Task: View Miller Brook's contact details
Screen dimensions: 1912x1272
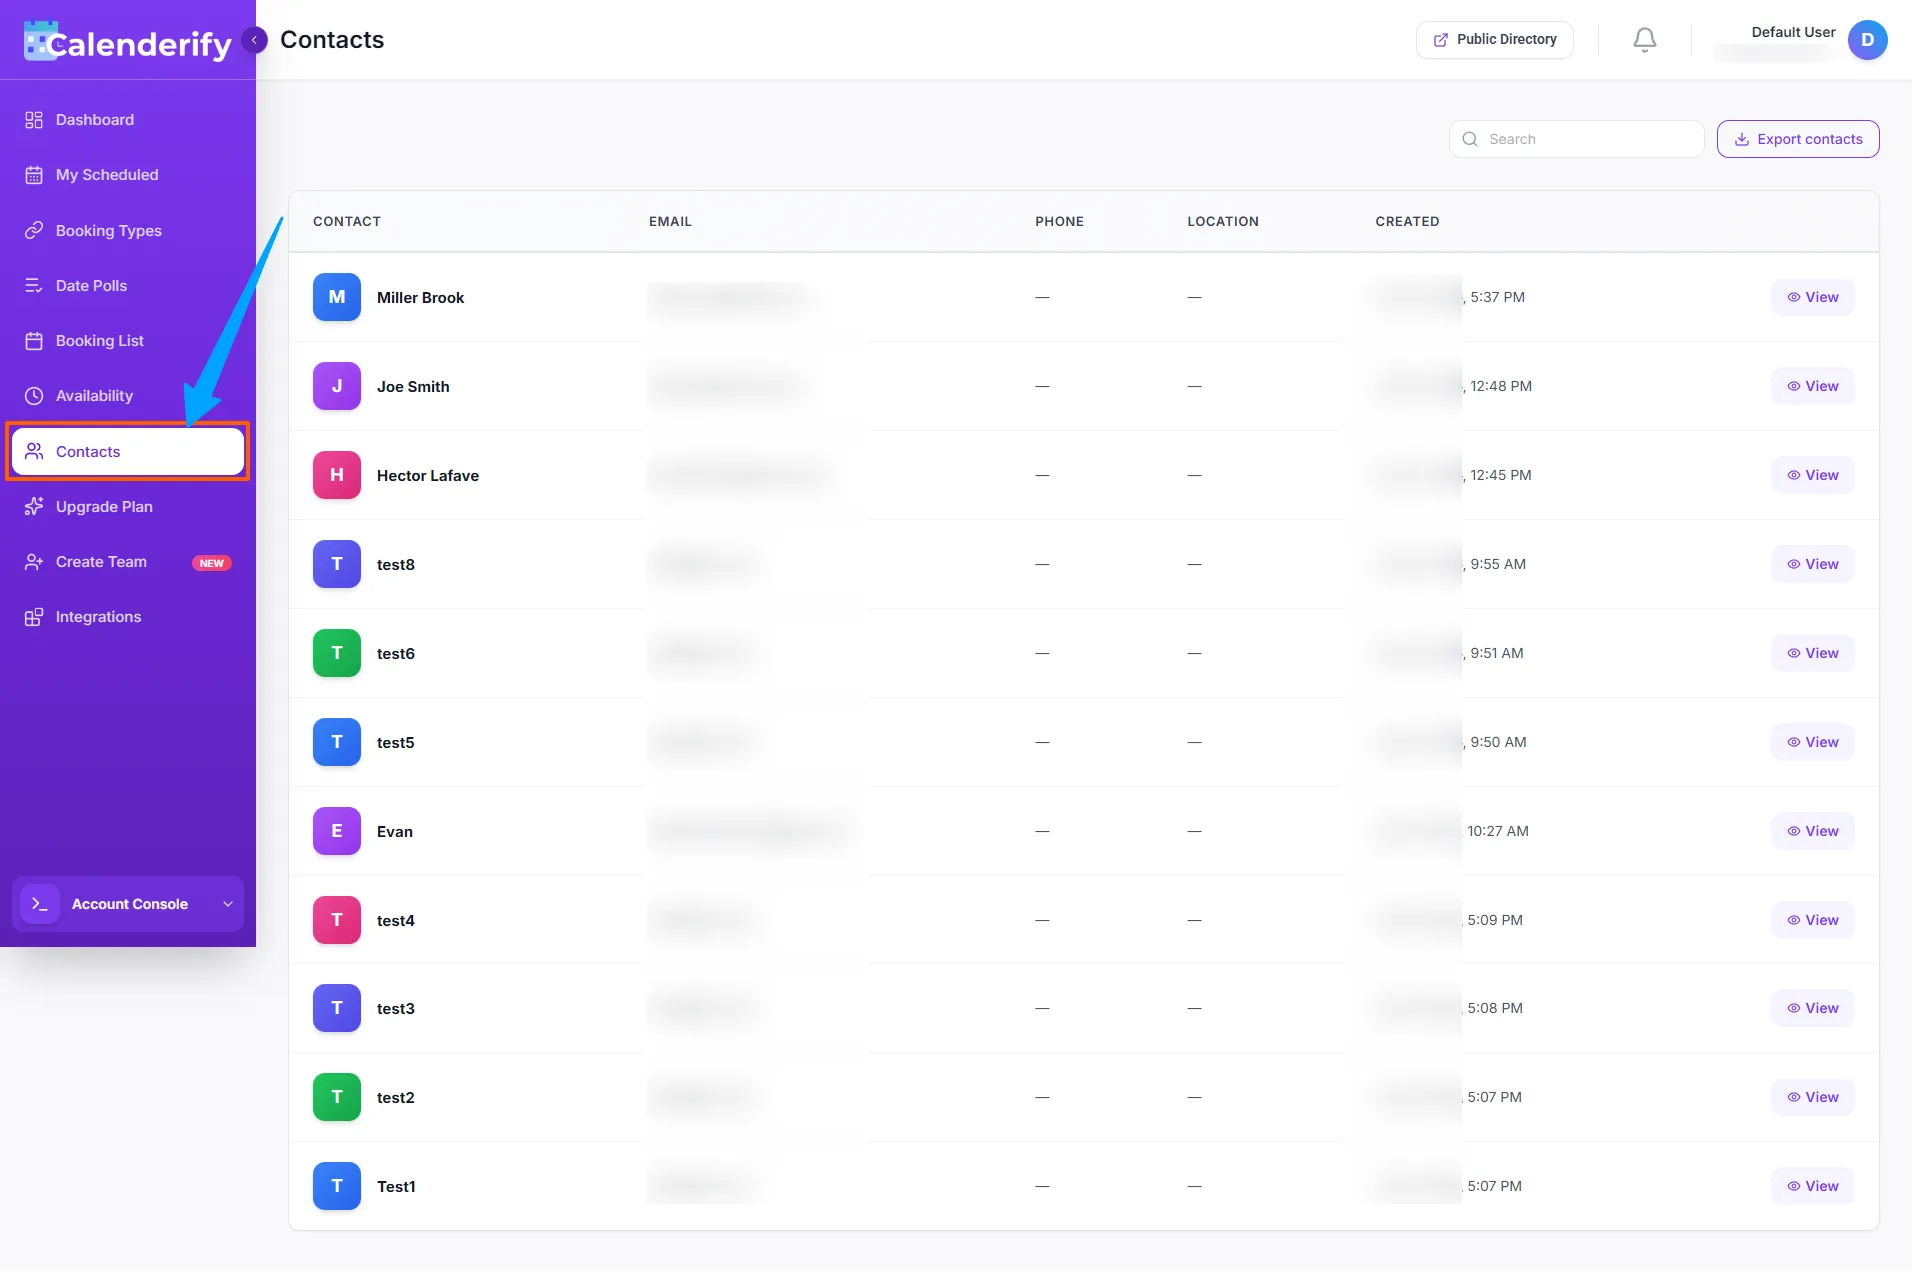Action: [1811, 296]
